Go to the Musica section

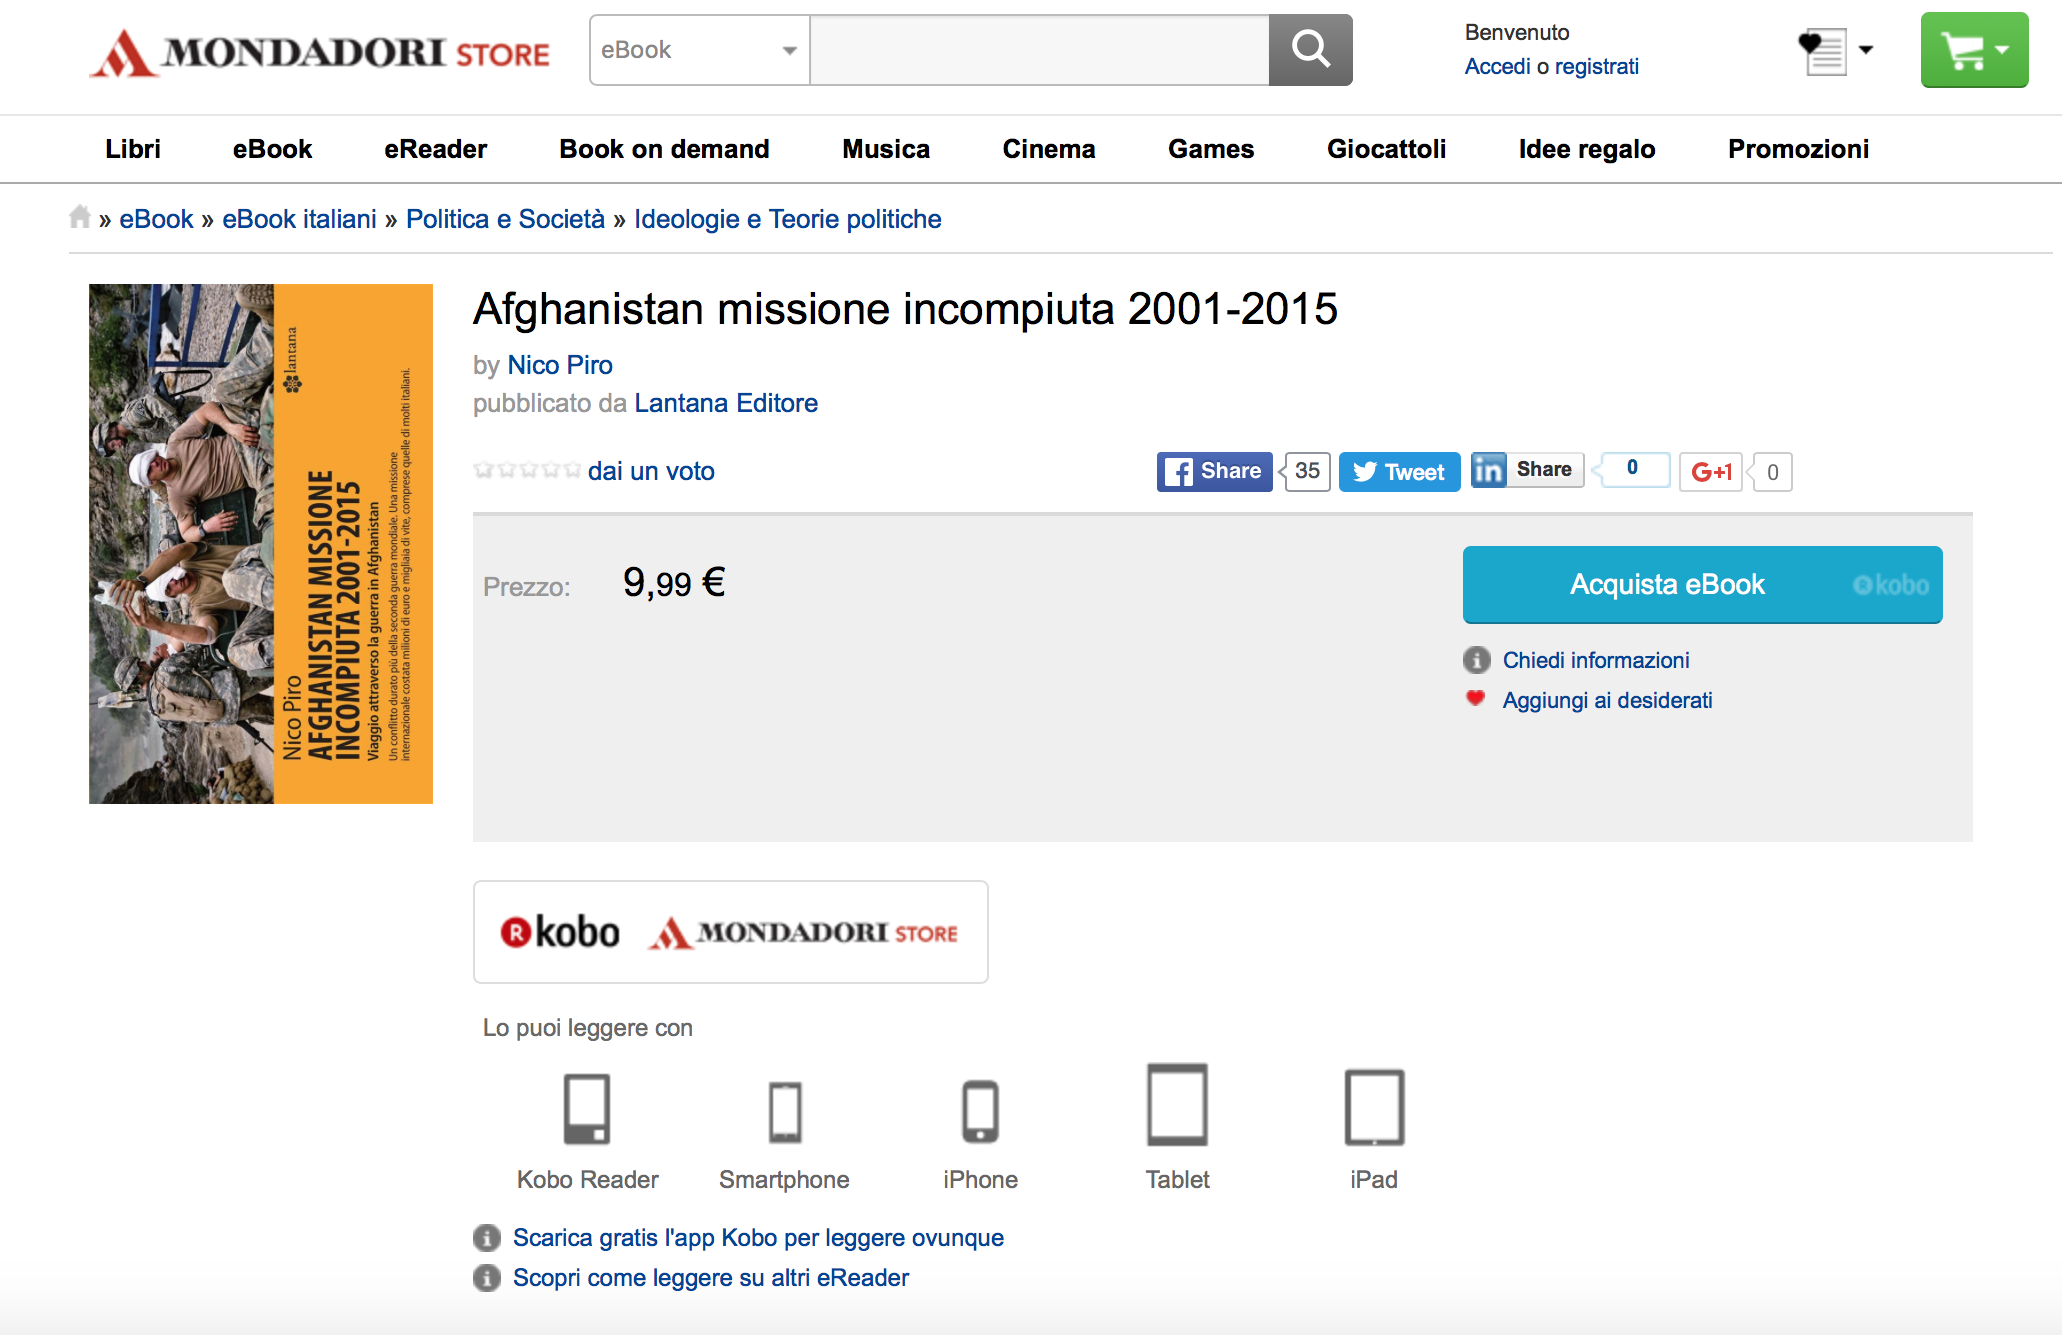[886, 149]
